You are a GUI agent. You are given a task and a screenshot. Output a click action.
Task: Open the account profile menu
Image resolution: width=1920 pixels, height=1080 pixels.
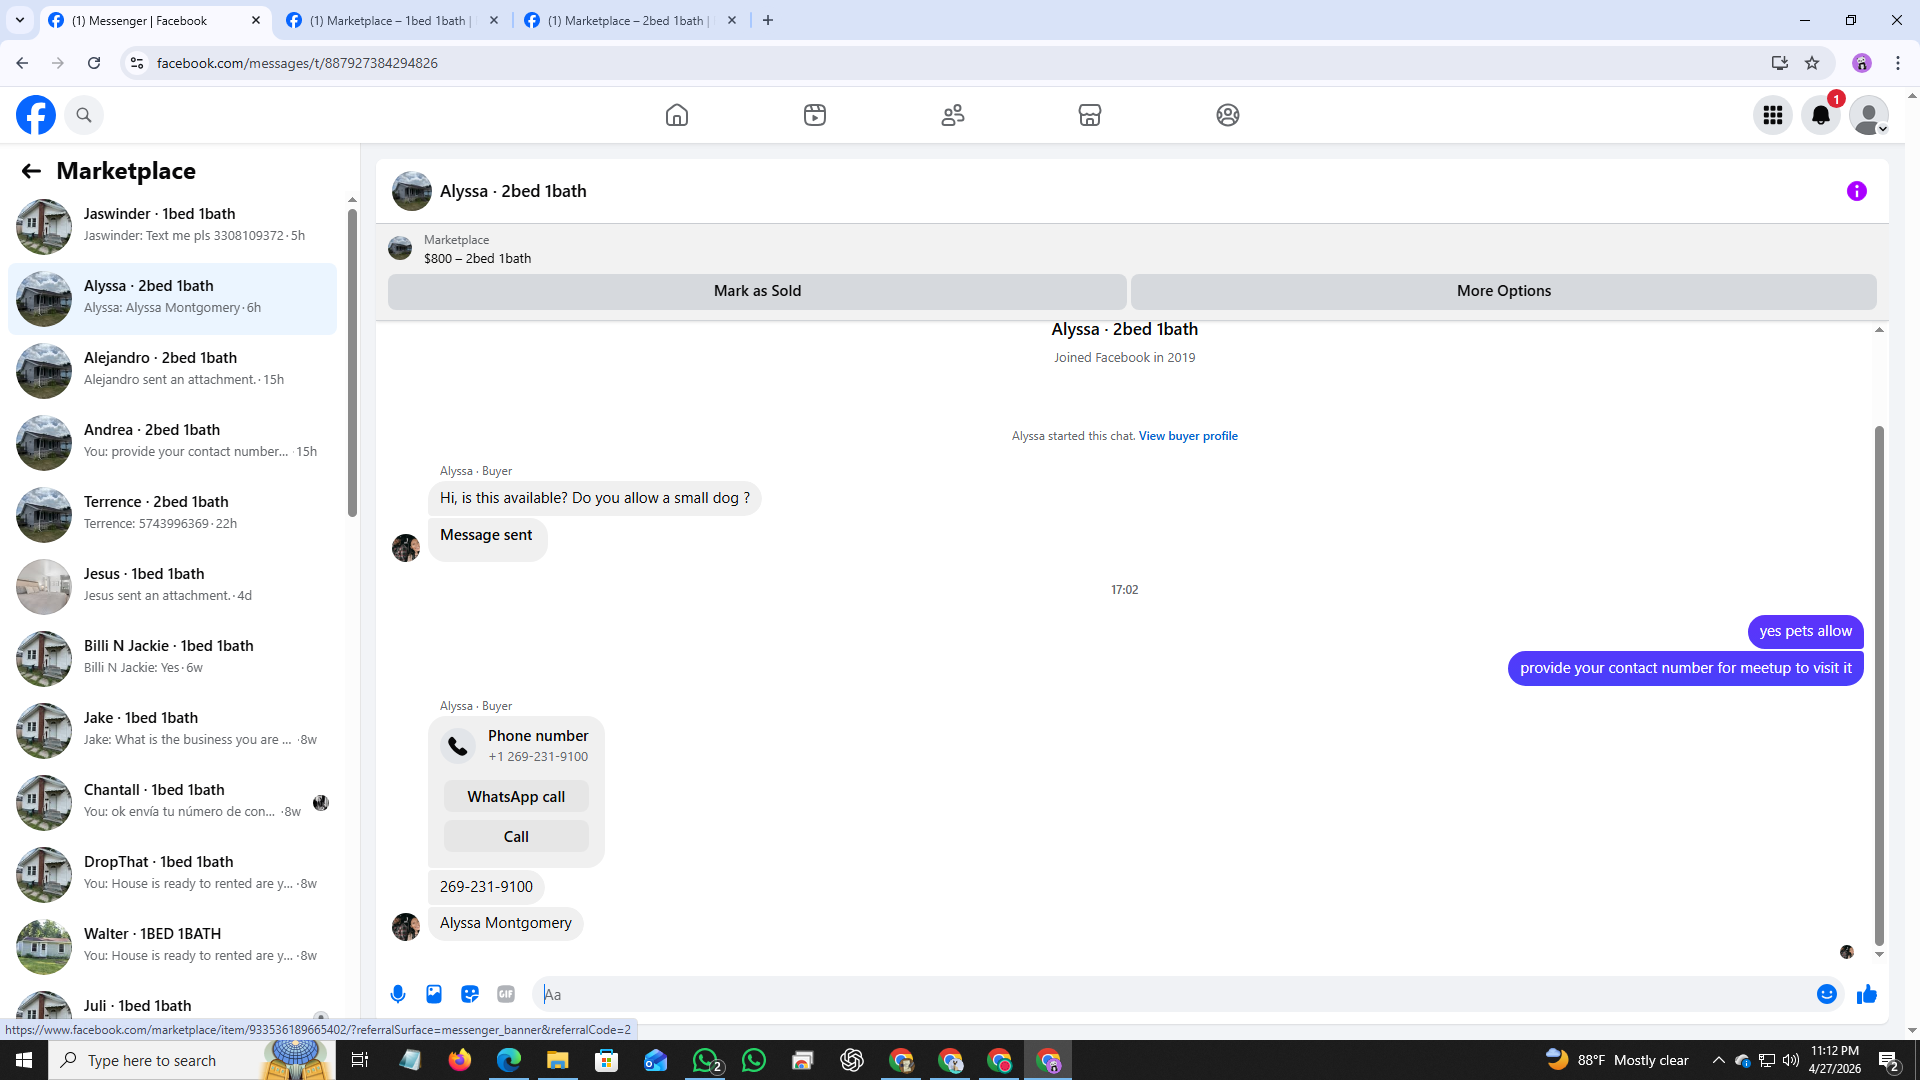pyautogui.click(x=1869, y=115)
